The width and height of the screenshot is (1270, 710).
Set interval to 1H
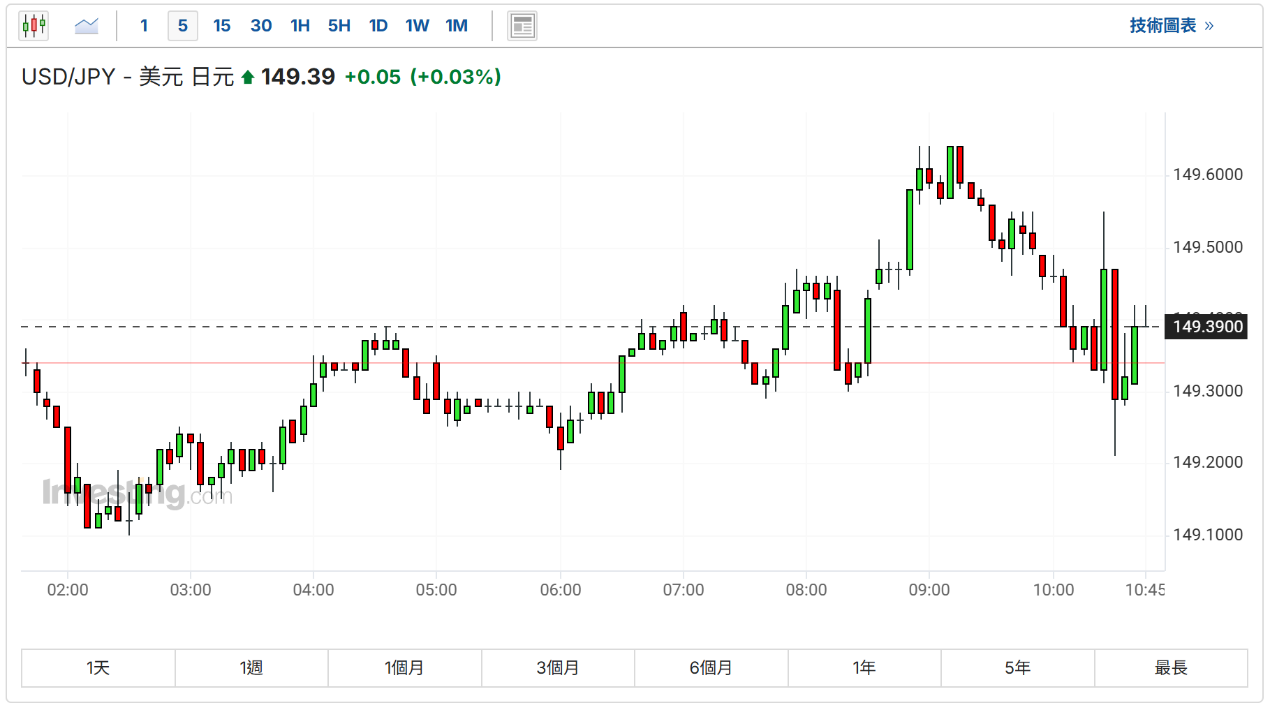[300, 25]
